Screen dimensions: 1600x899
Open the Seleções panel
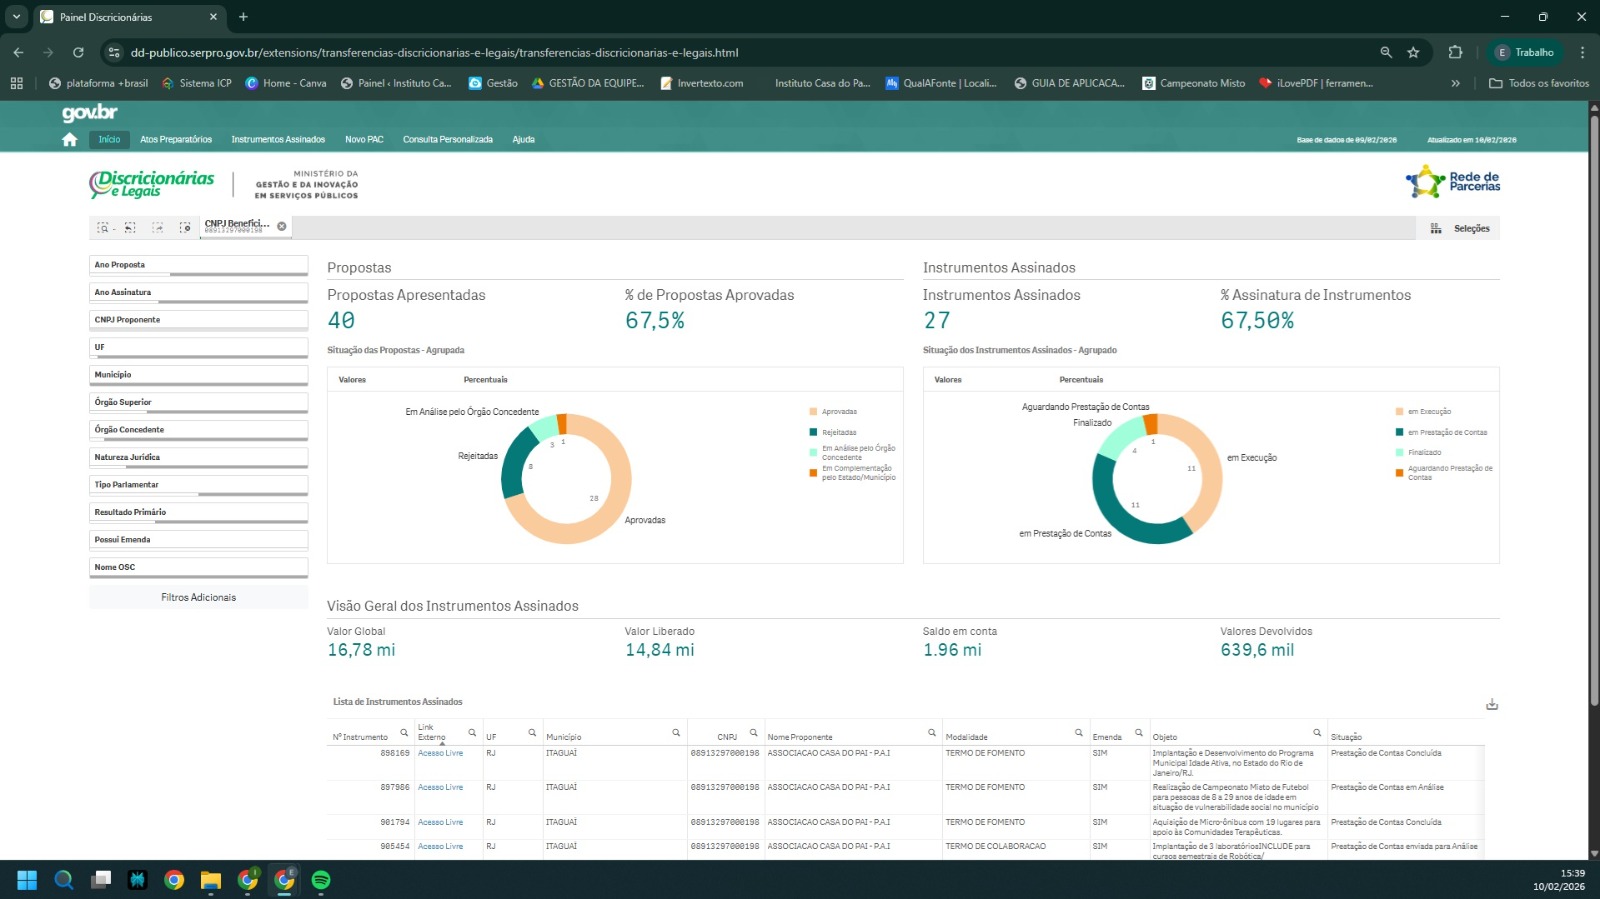click(x=1461, y=229)
